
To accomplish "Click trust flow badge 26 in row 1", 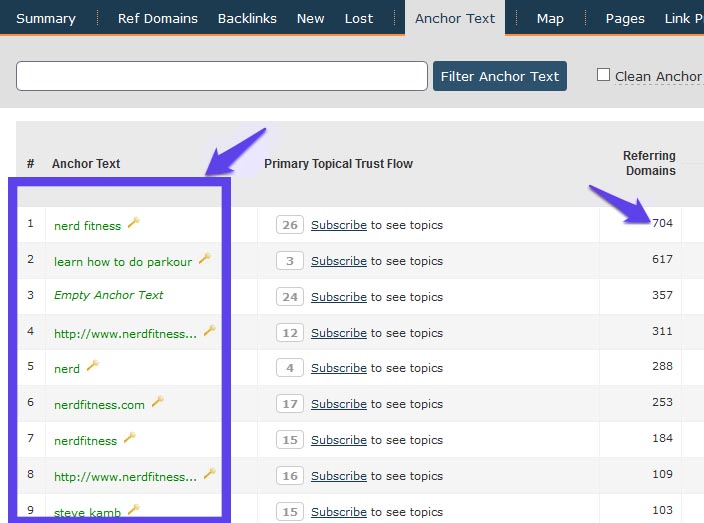I will coord(290,225).
